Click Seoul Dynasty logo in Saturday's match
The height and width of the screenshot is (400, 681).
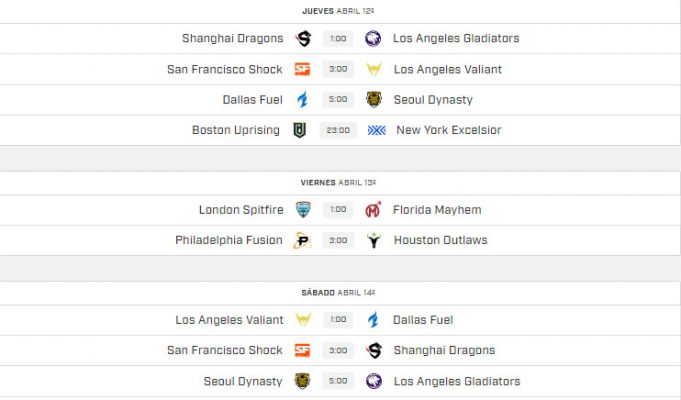click(x=302, y=381)
